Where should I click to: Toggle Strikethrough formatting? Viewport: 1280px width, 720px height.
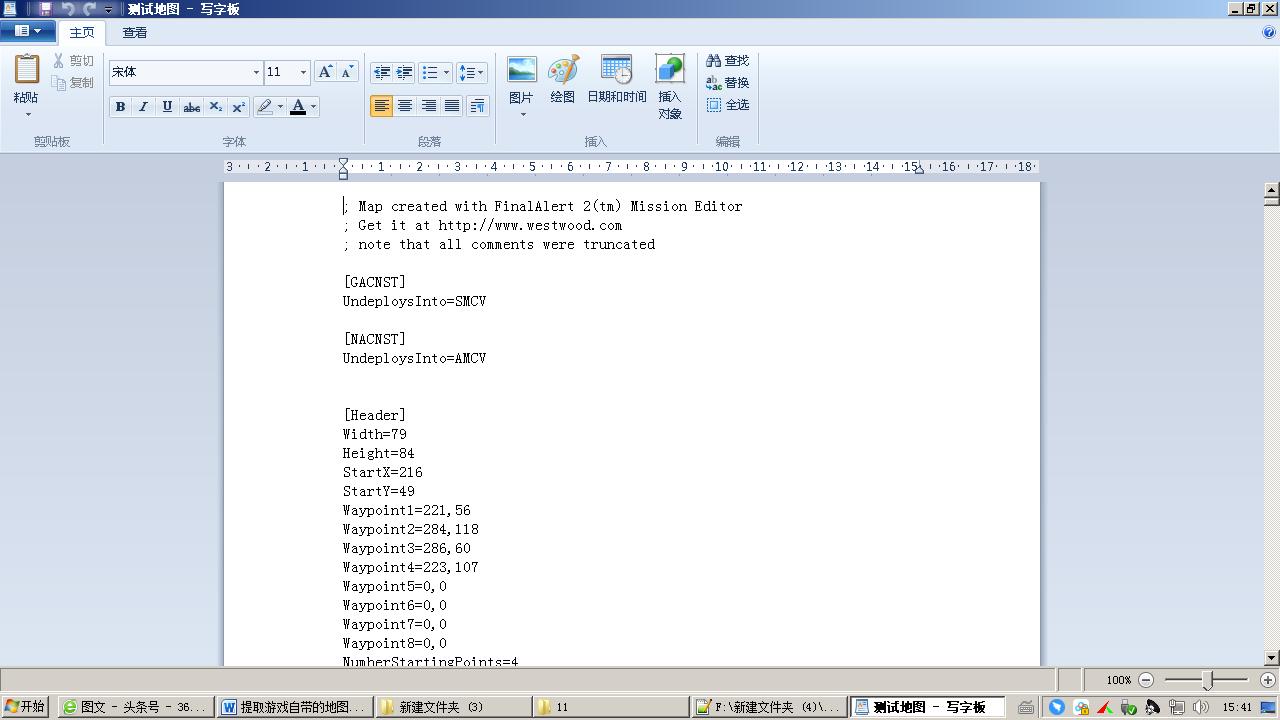pos(191,107)
